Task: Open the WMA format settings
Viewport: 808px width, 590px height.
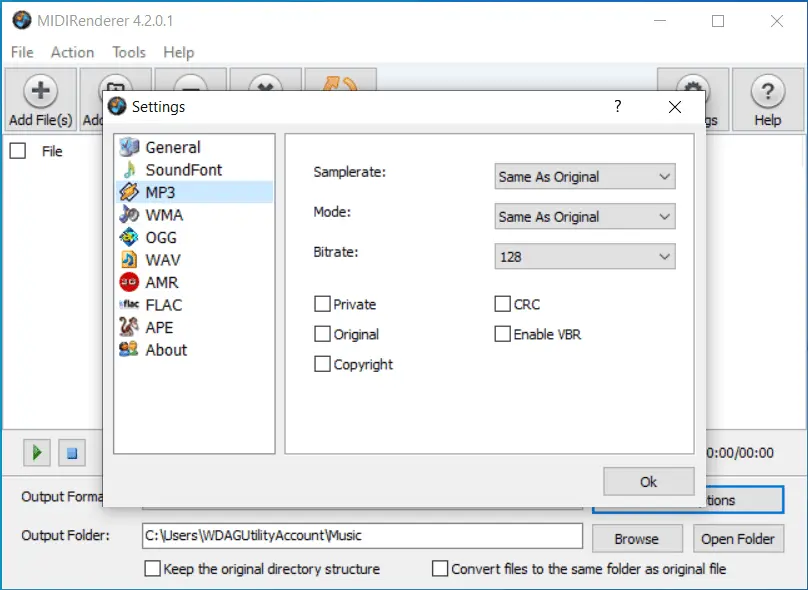Action: pyautogui.click(x=194, y=215)
